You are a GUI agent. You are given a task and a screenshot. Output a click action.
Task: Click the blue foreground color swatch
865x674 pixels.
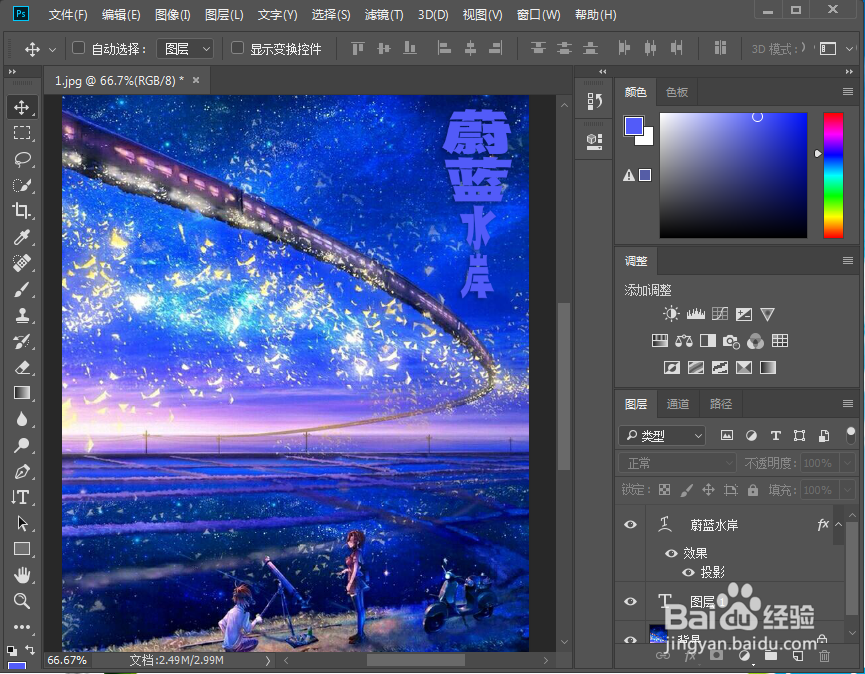(633, 126)
